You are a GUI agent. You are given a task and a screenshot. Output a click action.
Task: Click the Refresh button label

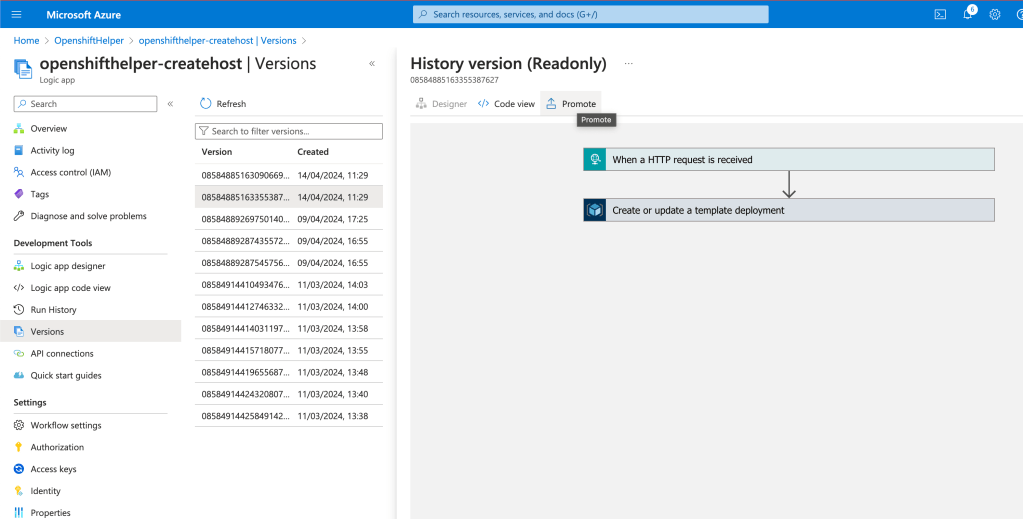pyautogui.click(x=231, y=104)
